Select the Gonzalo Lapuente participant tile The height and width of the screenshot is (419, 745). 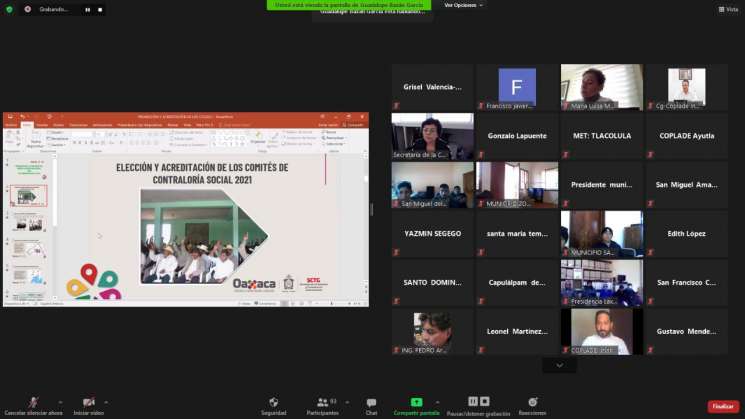point(516,135)
